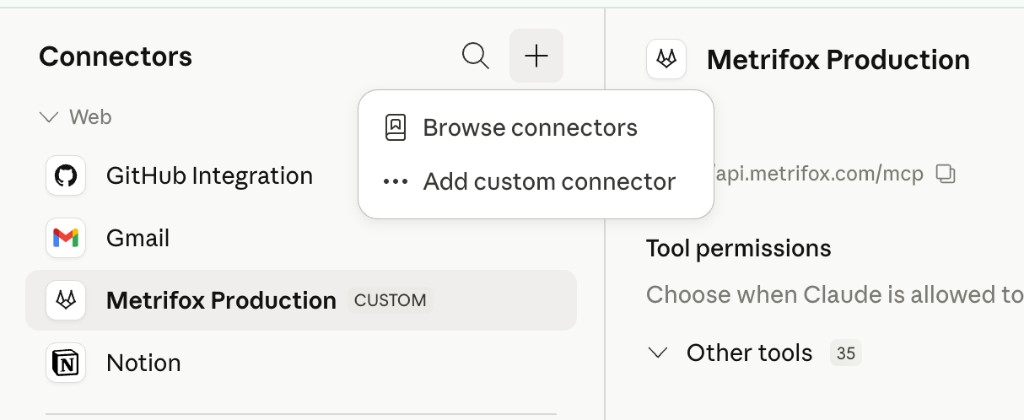The image size is (1024, 420).
Task: Click the three-dots Add custom connector icon
Action: tap(395, 182)
